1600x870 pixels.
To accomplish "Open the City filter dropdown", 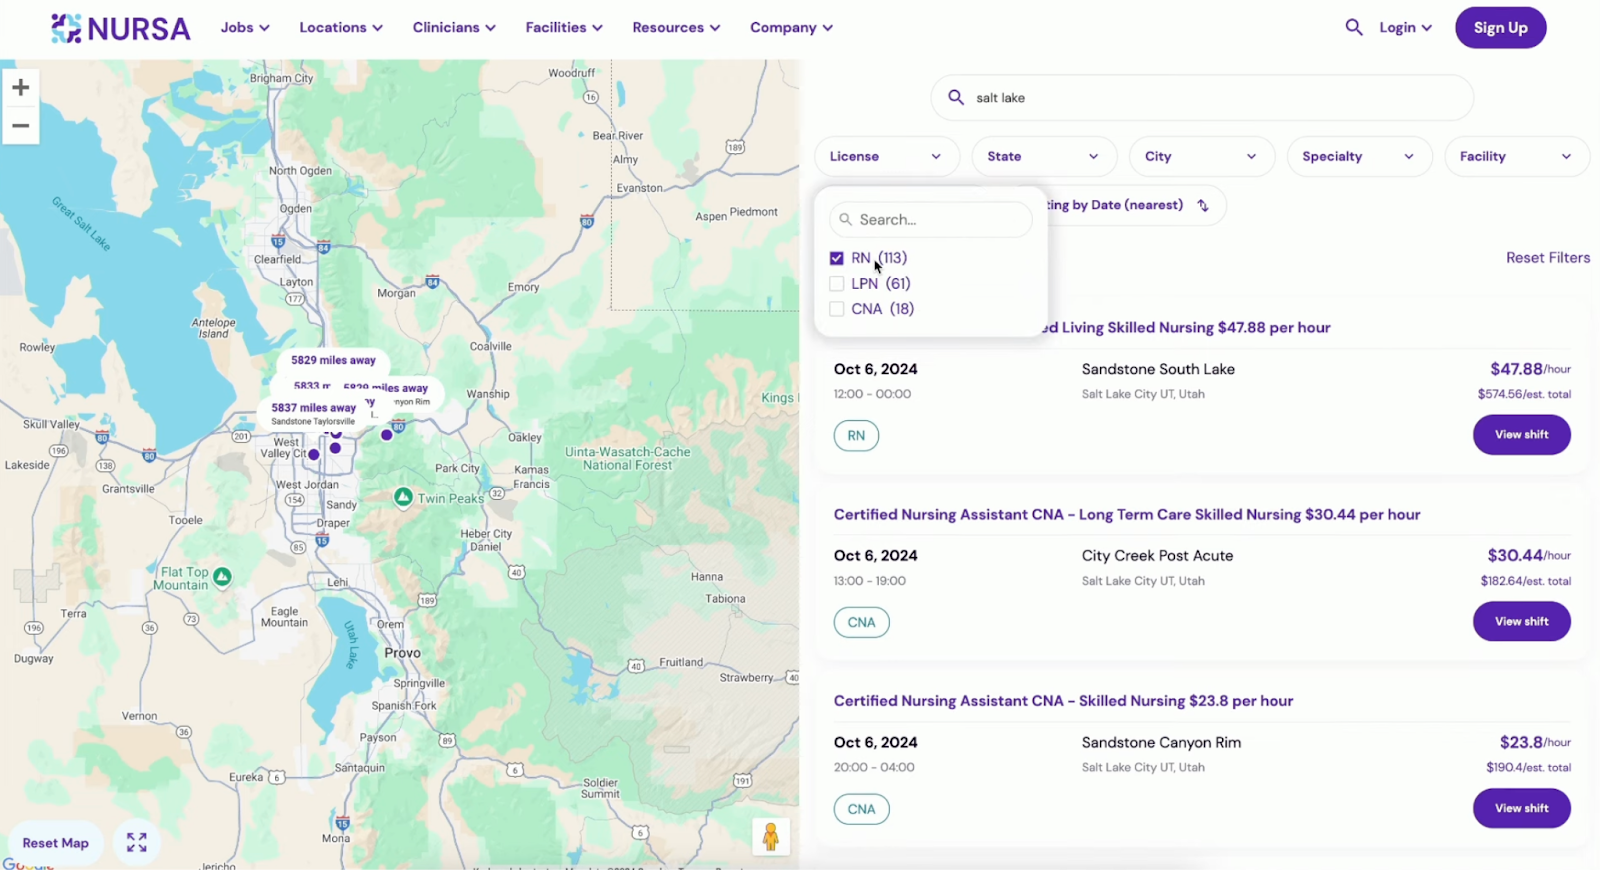I will click(1202, 157).
